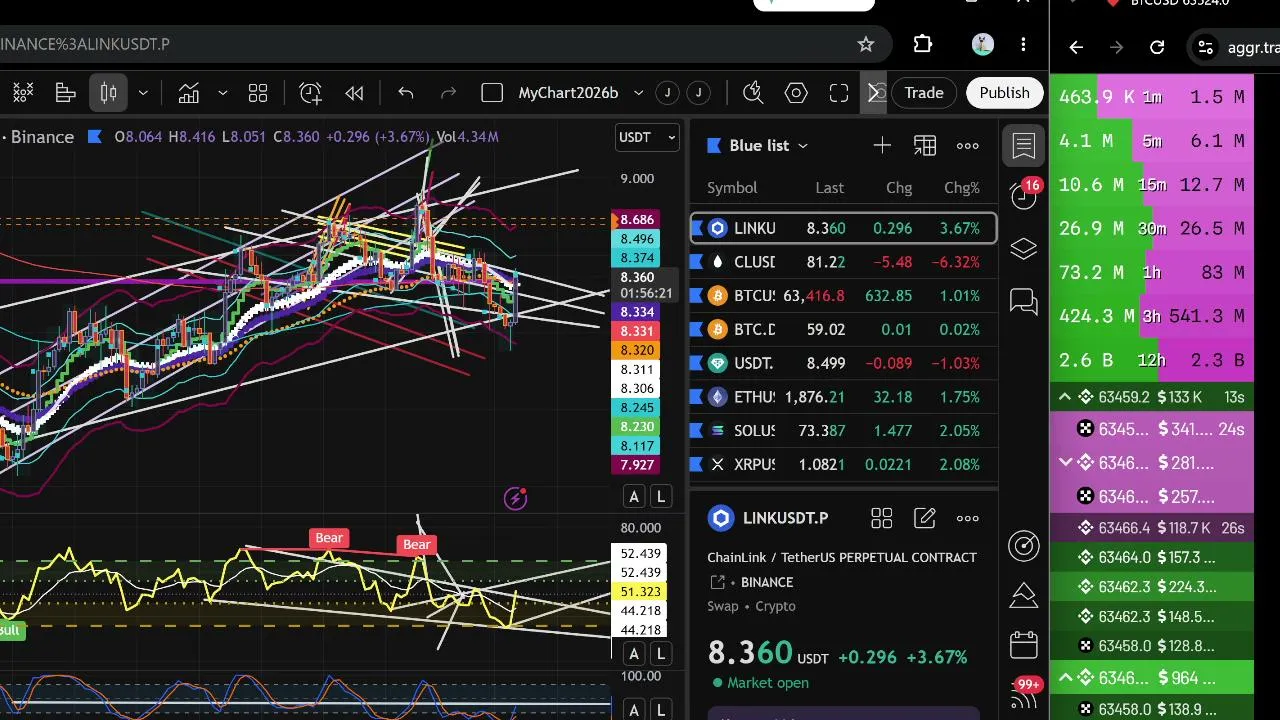
Task: Open the MyChart2026b layout name
Action: (568, 93)
